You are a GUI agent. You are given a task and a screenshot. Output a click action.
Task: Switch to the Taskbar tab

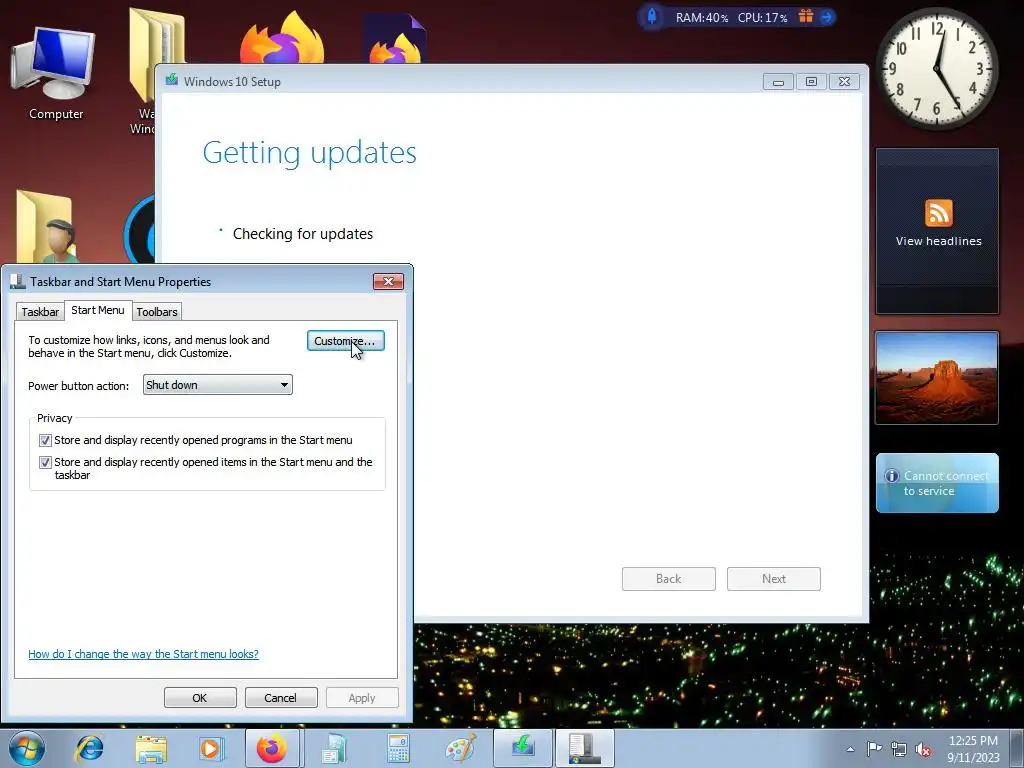click(x=40, y=312)
